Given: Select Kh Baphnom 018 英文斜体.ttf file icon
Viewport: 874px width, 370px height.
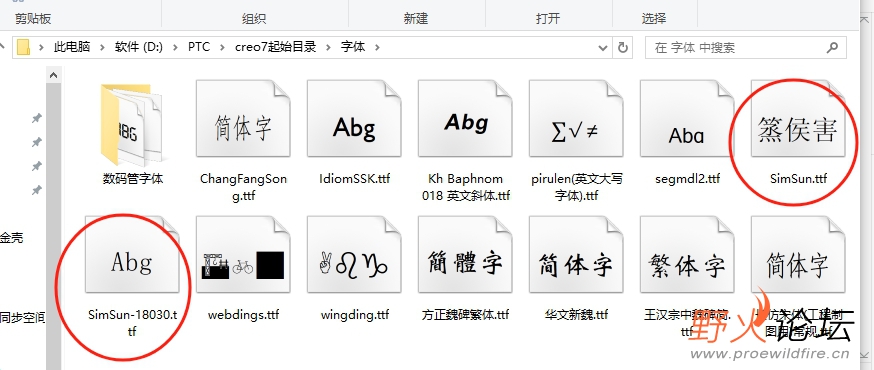Looking at the screenshot, I should (465, 118).
